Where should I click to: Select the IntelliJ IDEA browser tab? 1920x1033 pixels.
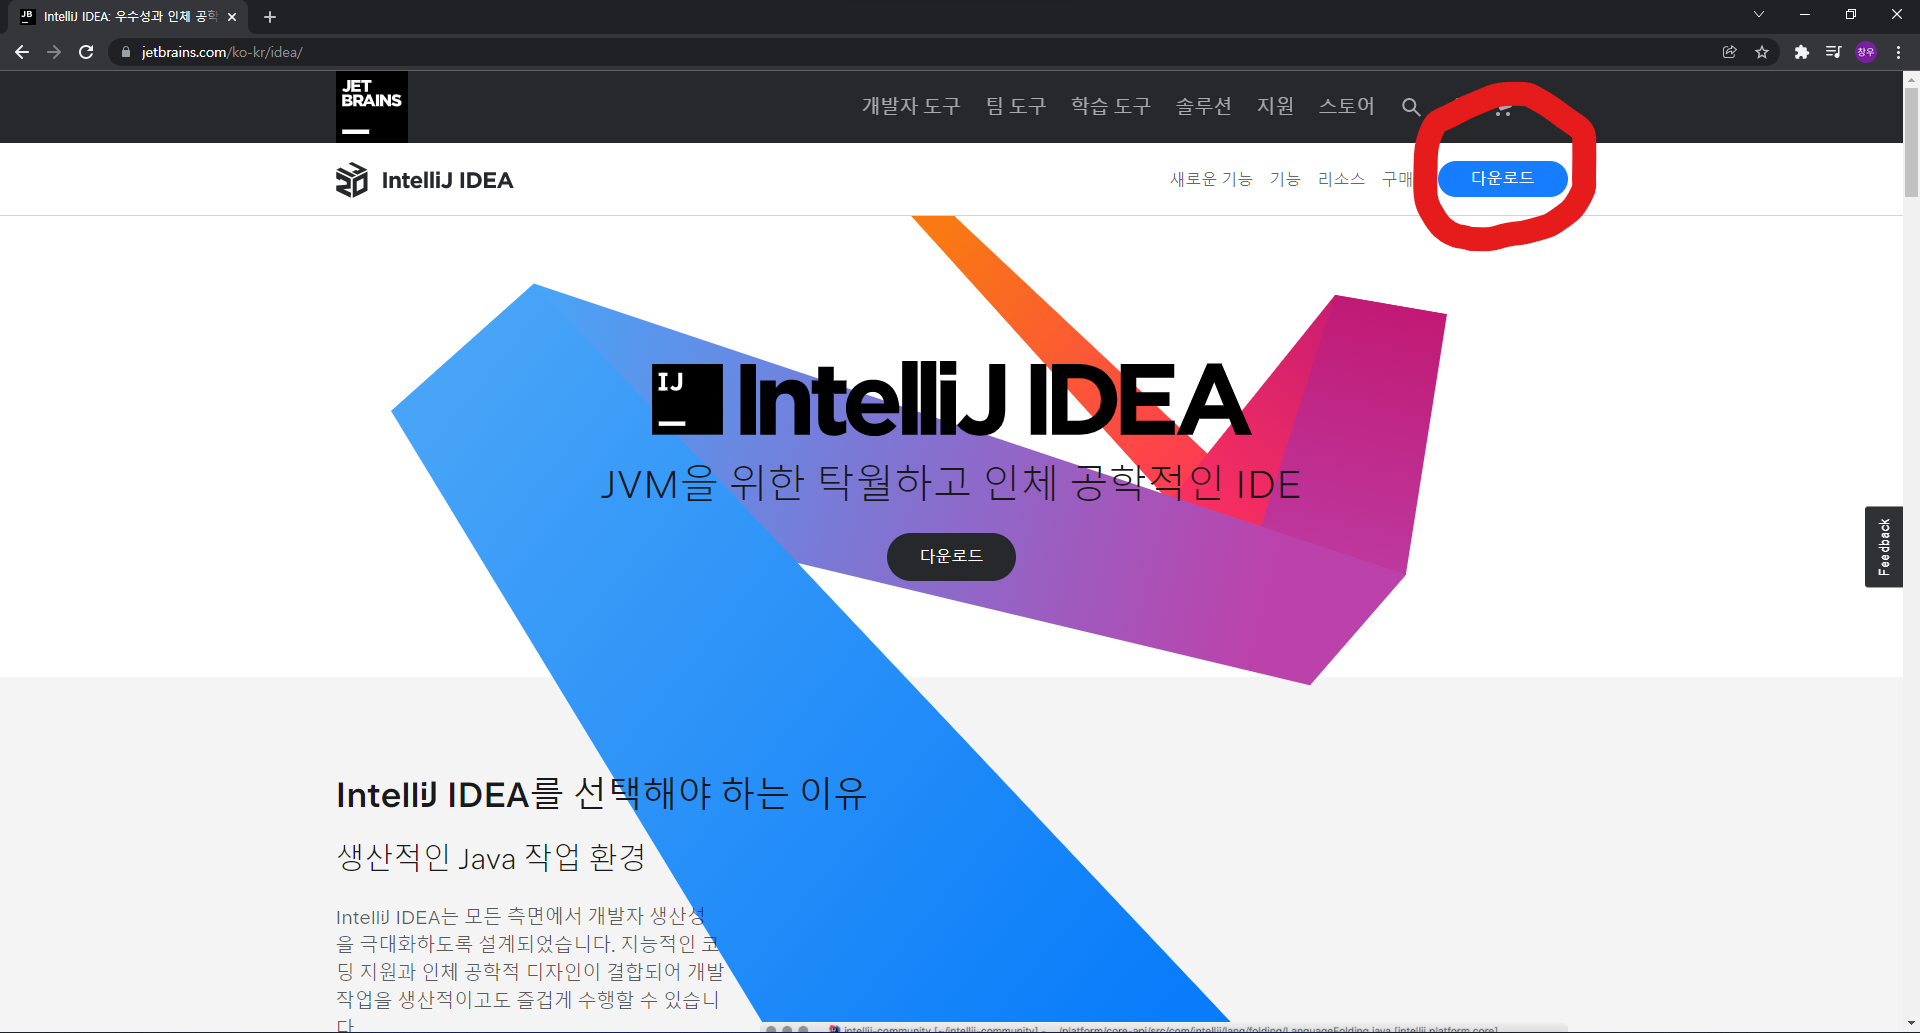coord(130,17)
